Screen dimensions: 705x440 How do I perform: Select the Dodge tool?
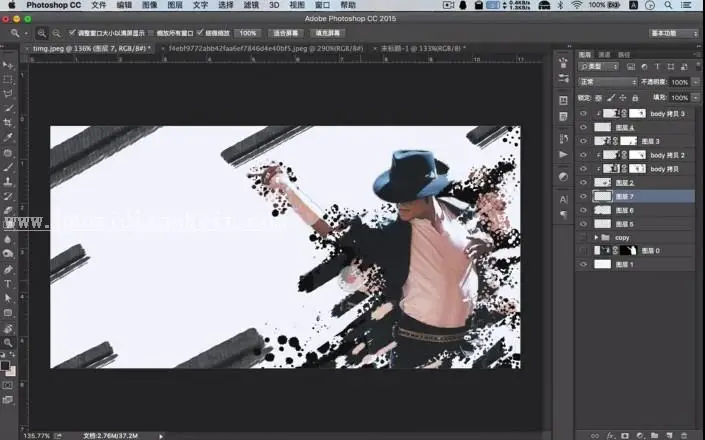click(x=8, y=254)
